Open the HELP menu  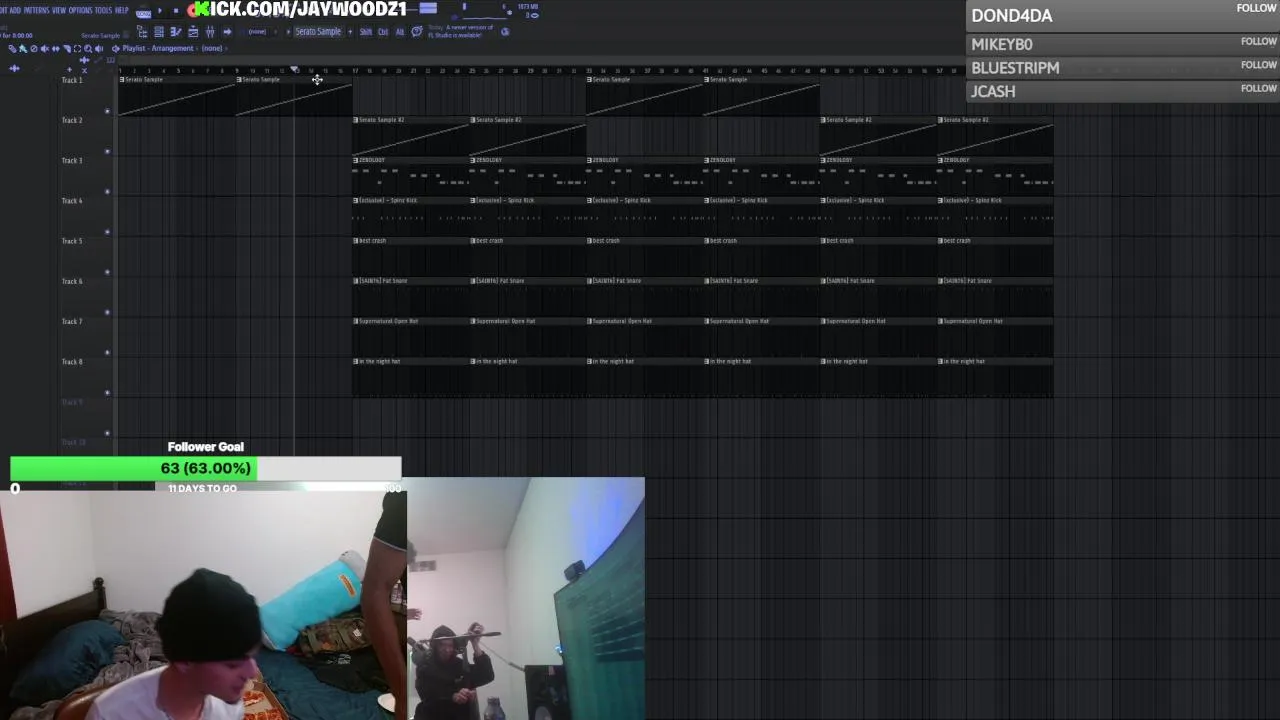121,10
